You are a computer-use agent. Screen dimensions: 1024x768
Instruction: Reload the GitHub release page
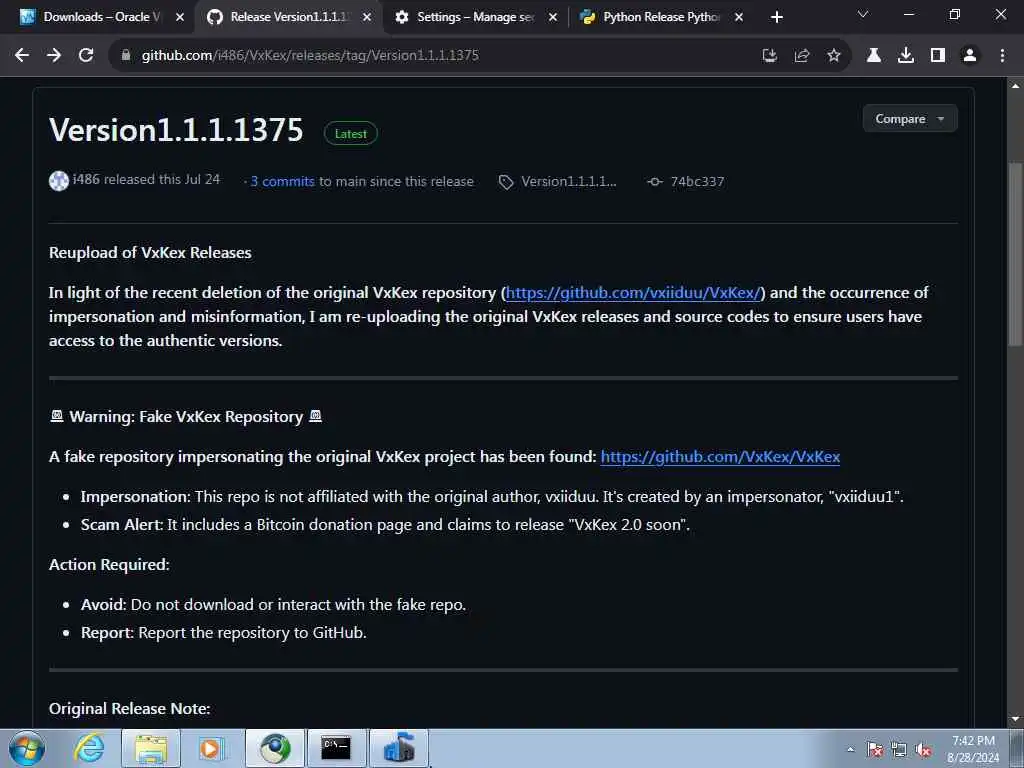[x=86, y=56]
